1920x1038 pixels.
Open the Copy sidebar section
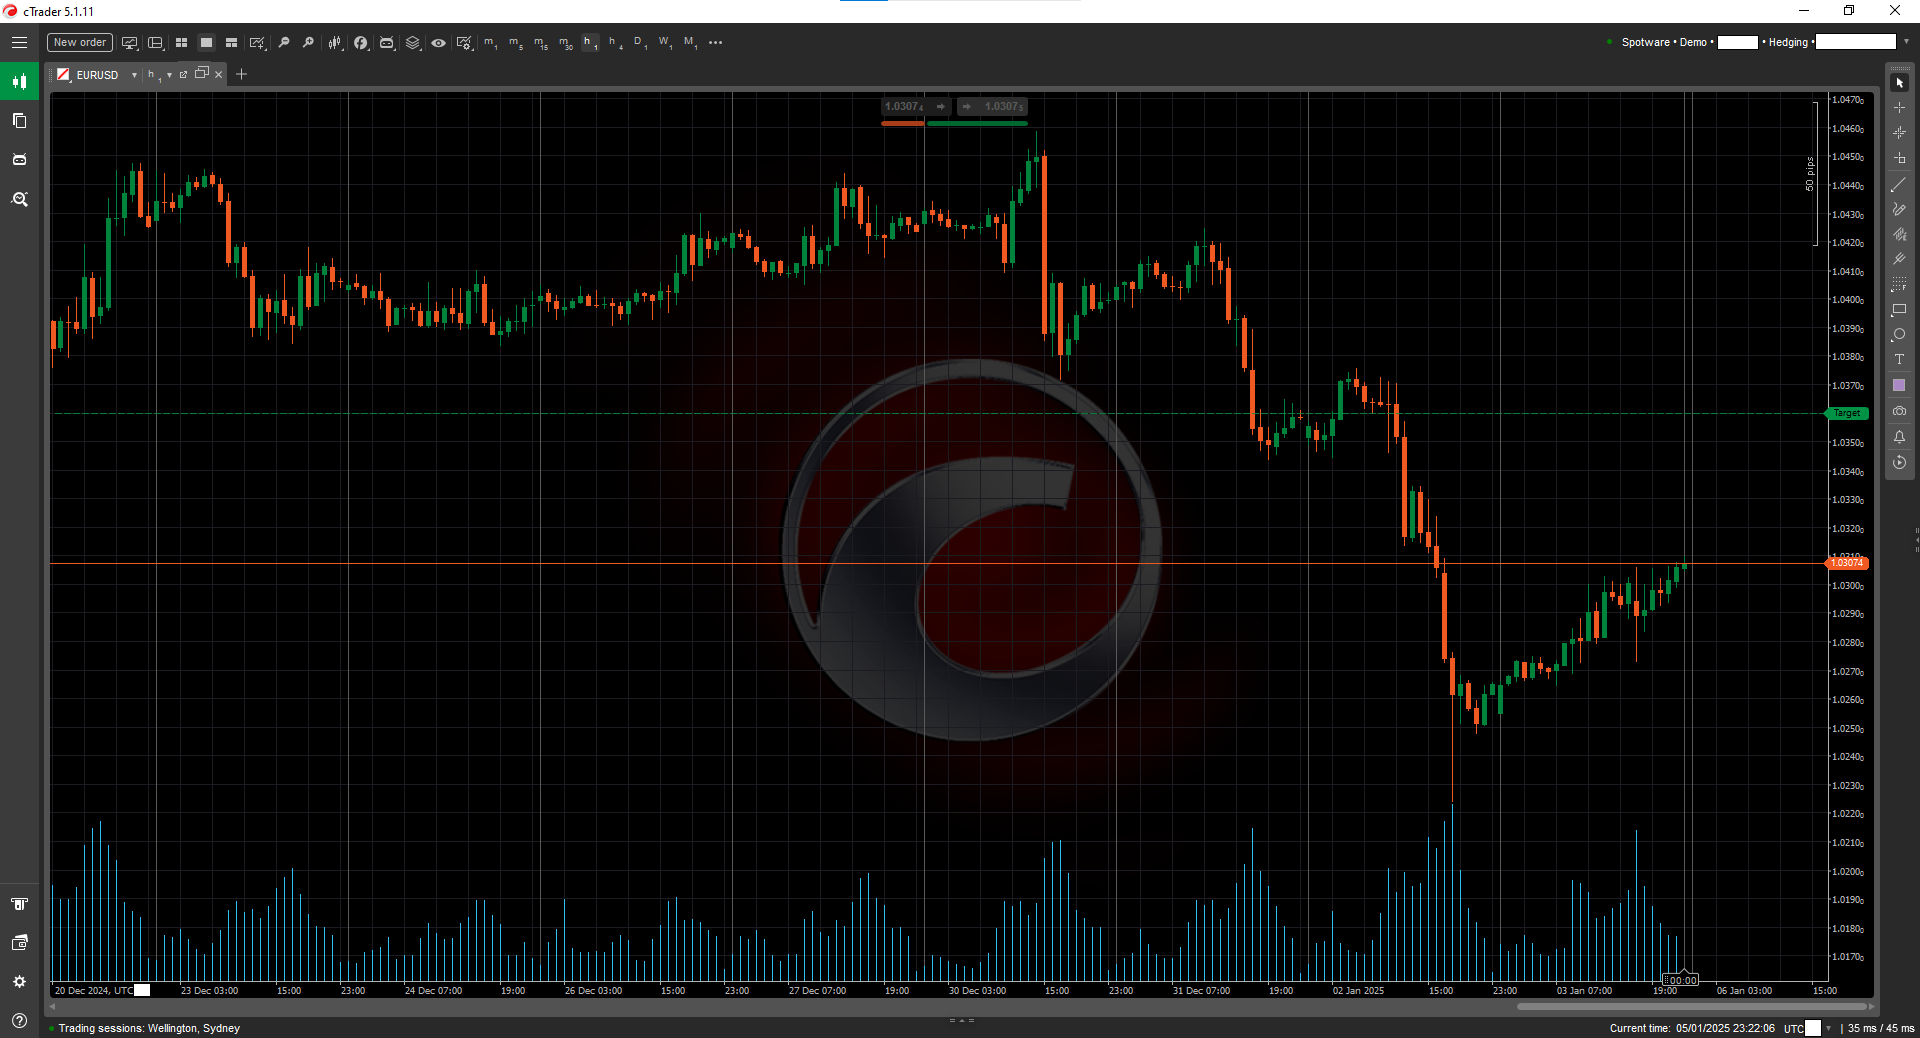tap(19, 121)
